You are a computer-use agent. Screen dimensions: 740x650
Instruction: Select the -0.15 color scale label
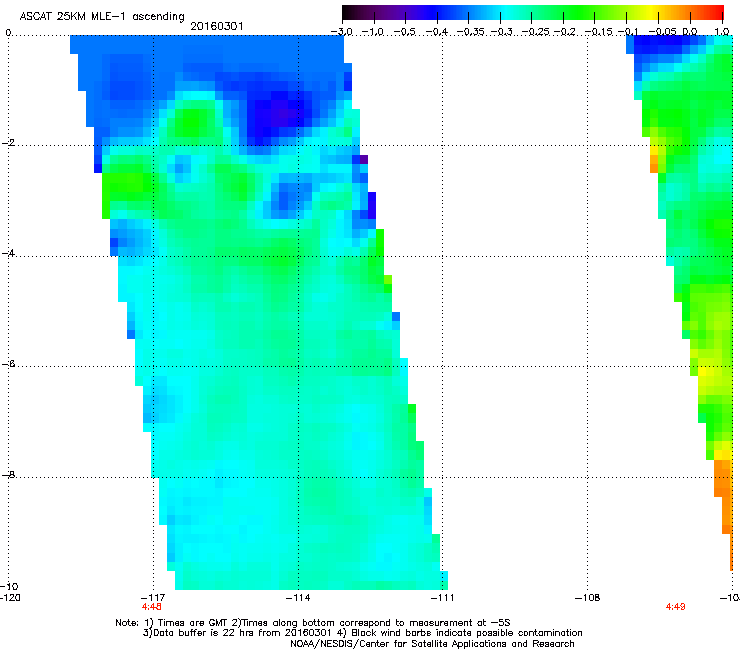point(598,32)
